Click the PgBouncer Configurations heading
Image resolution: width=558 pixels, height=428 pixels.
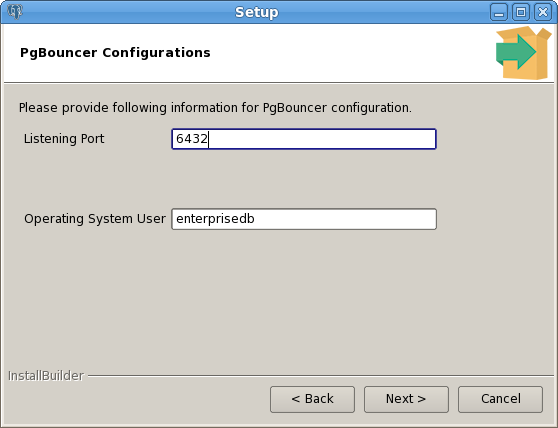pyautogui.click(x=115, y=53)
